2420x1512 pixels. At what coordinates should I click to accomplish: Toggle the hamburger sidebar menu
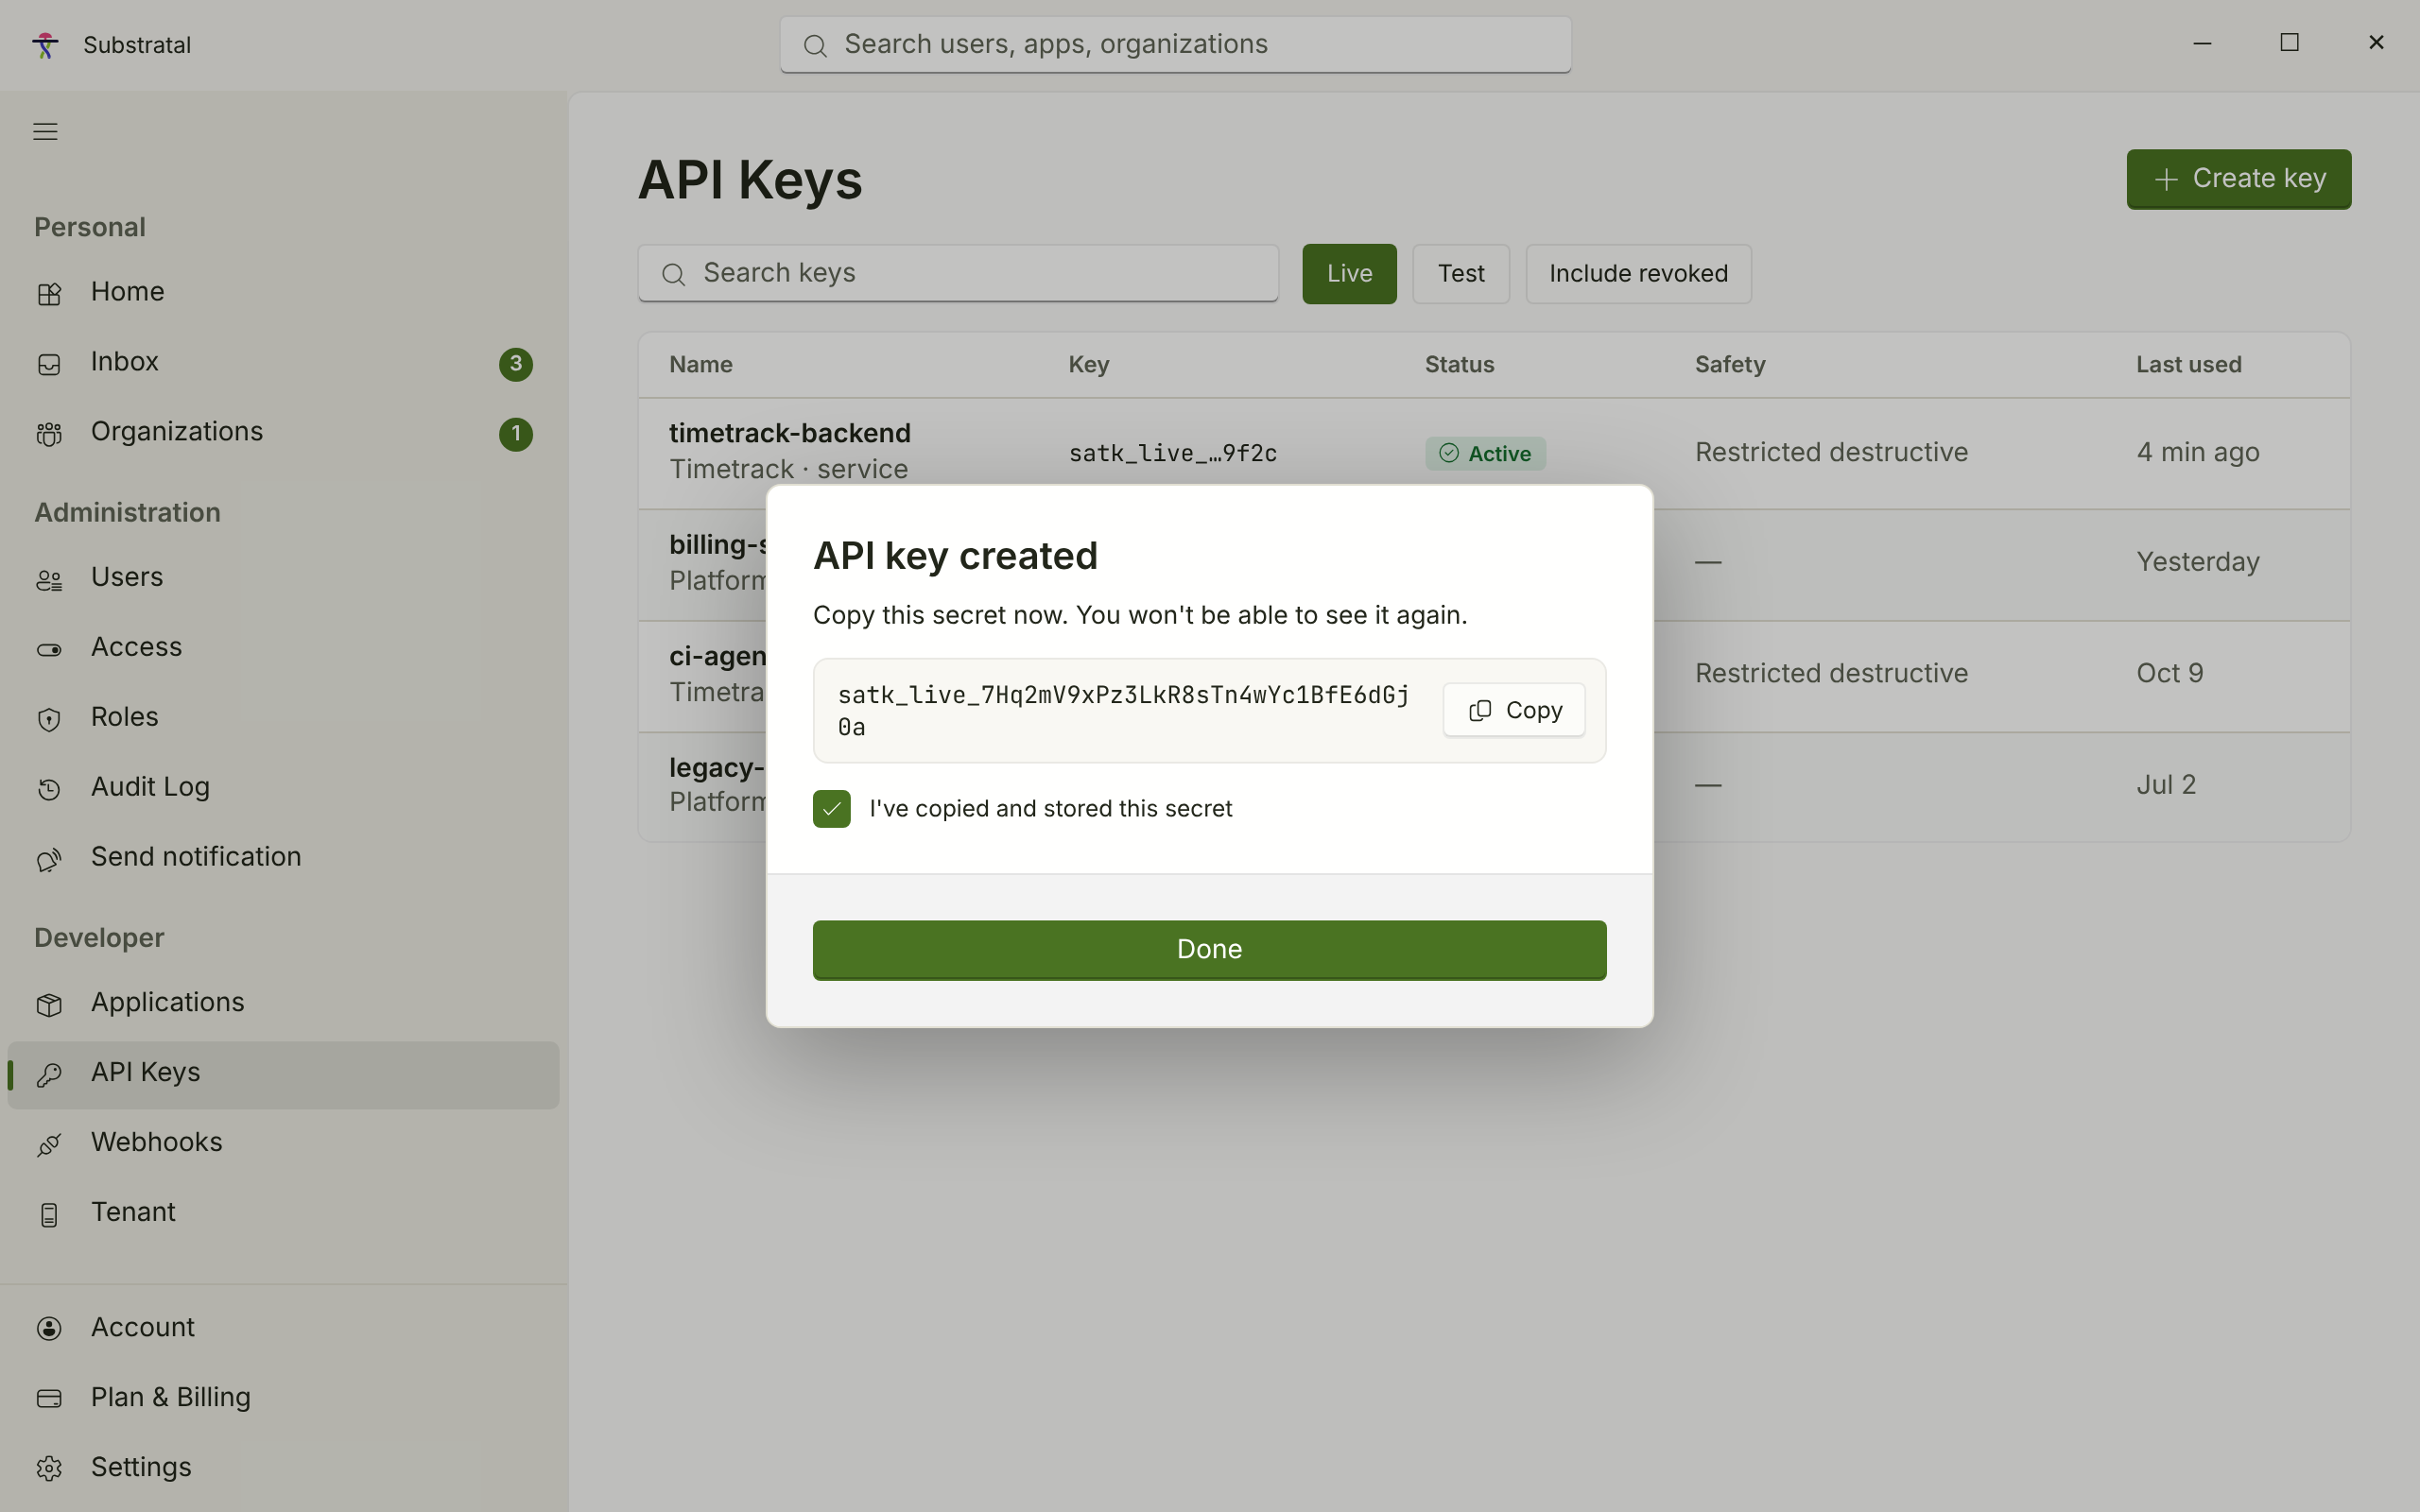pos(45,131)
